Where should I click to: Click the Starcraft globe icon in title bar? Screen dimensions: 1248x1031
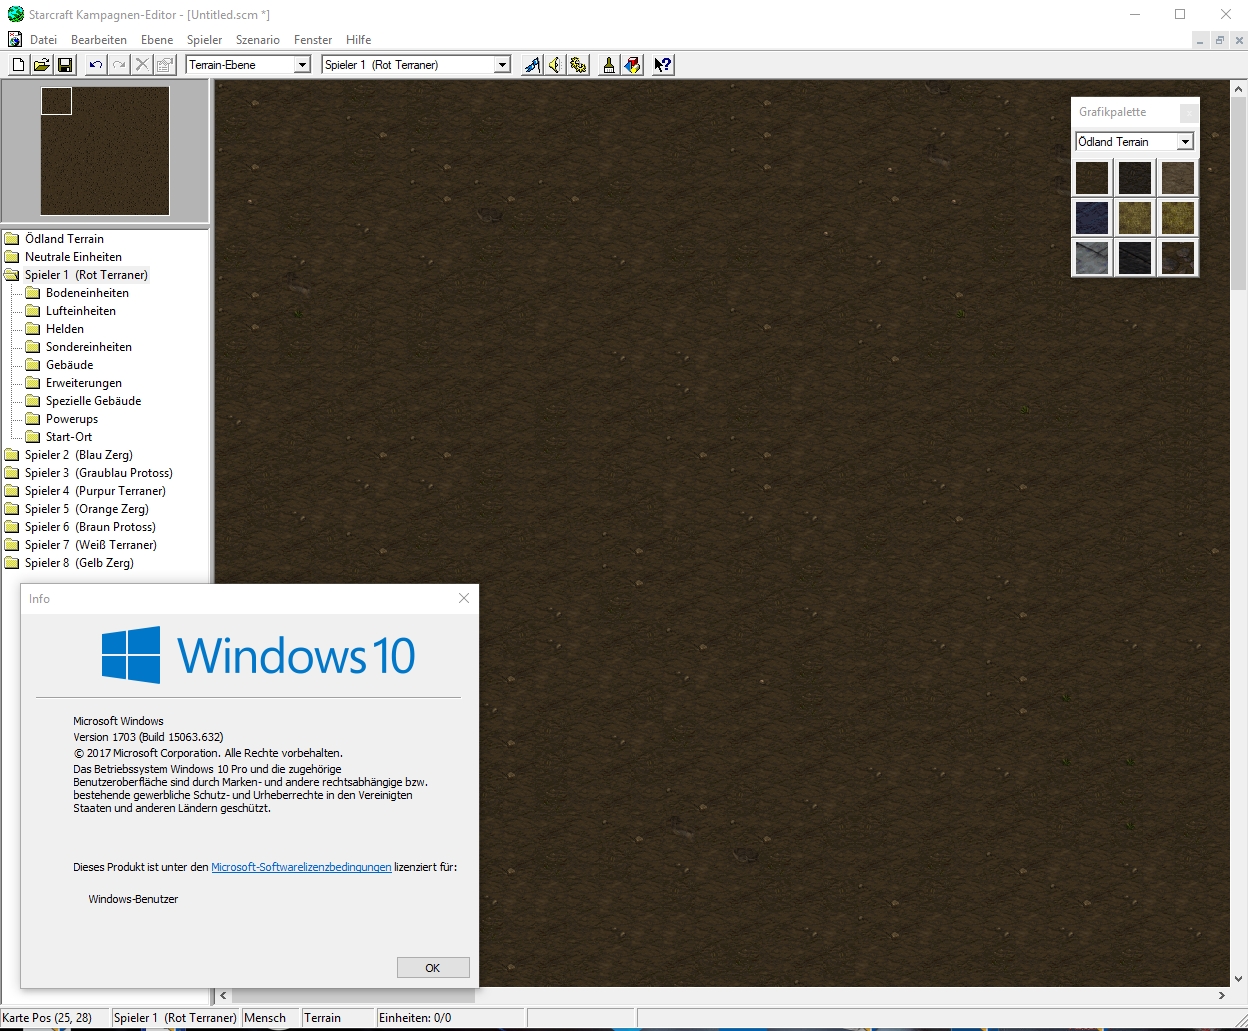pos(15,15)
